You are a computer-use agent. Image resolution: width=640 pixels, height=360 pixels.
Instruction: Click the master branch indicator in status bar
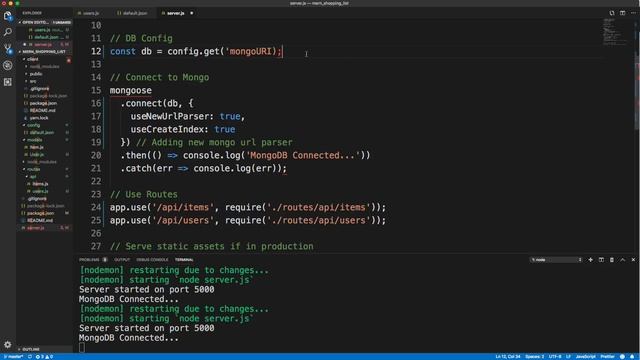coord(13,357)
